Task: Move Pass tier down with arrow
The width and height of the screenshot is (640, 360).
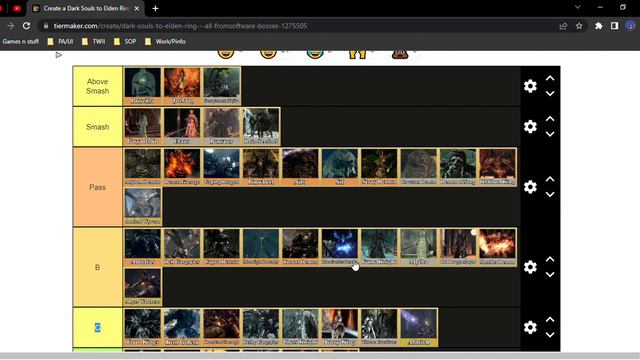Action: [x=550, y=194]
